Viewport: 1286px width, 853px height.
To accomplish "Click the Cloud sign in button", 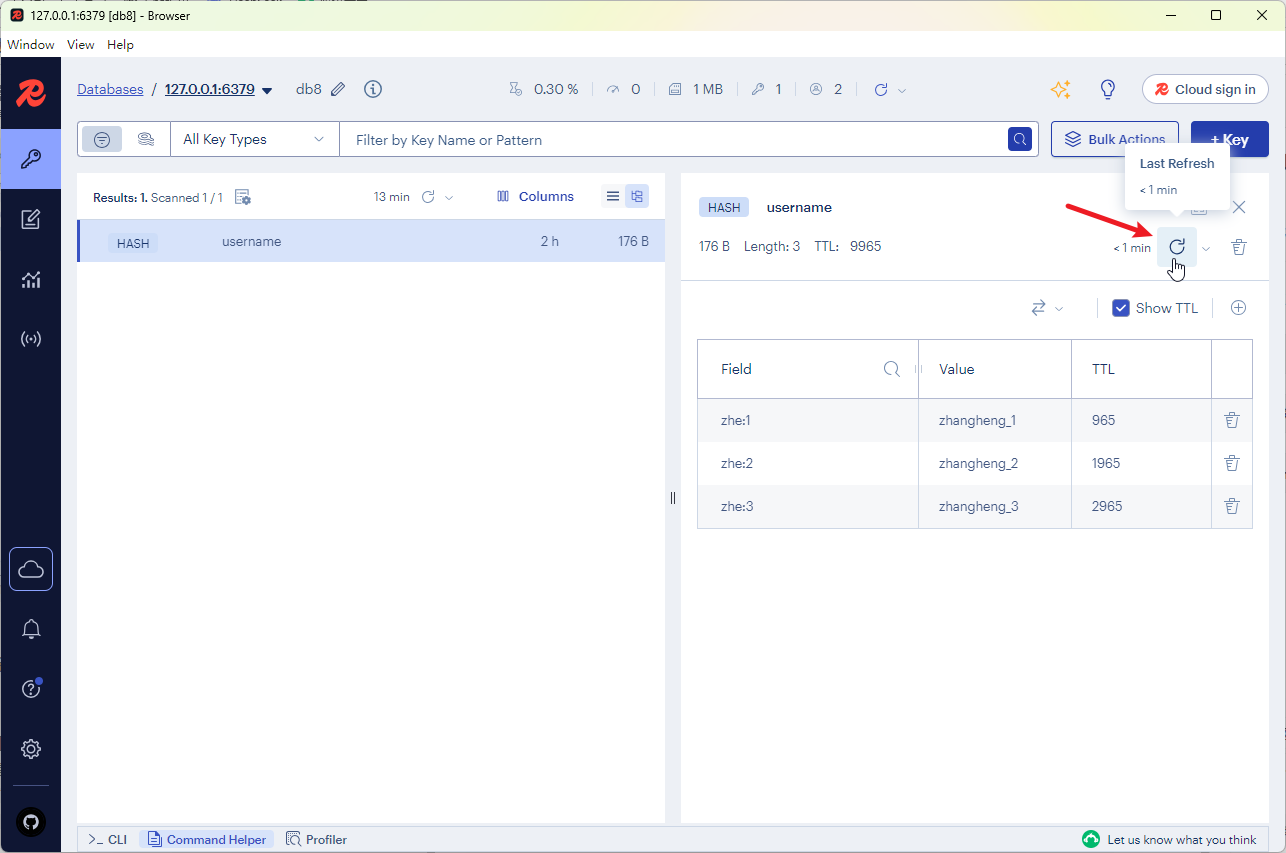I will pos(1205,89).
